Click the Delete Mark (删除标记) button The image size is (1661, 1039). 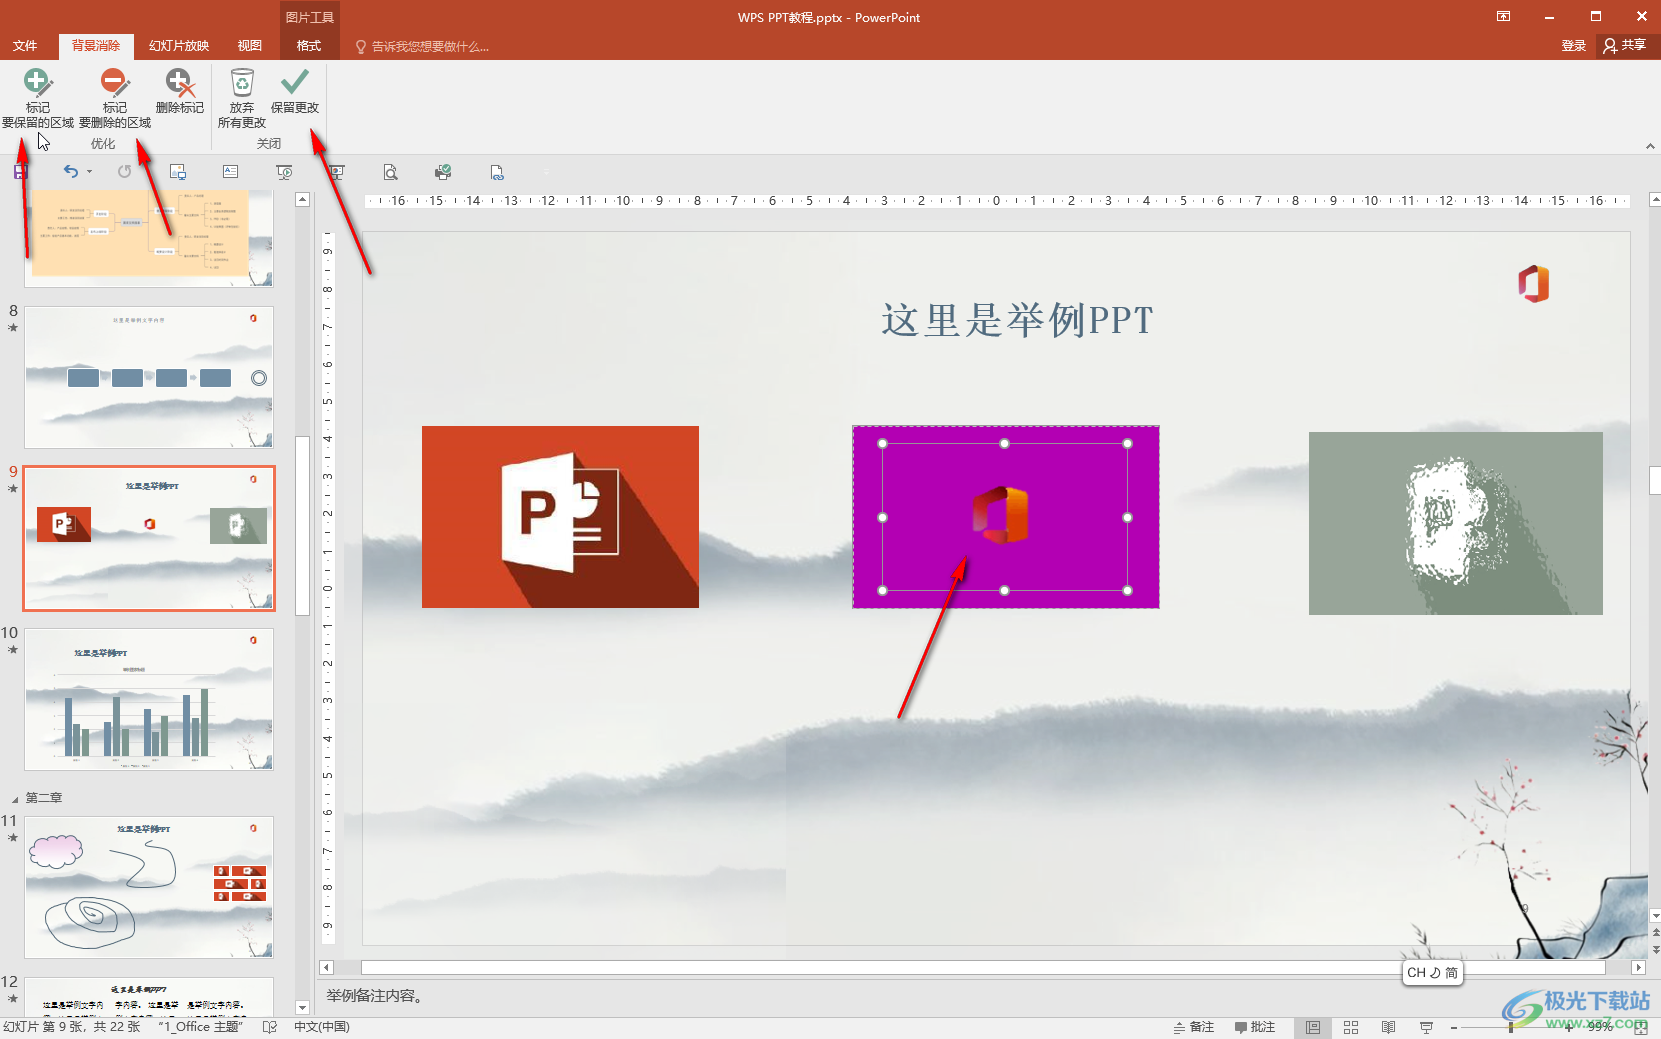(x=180, y=92)
